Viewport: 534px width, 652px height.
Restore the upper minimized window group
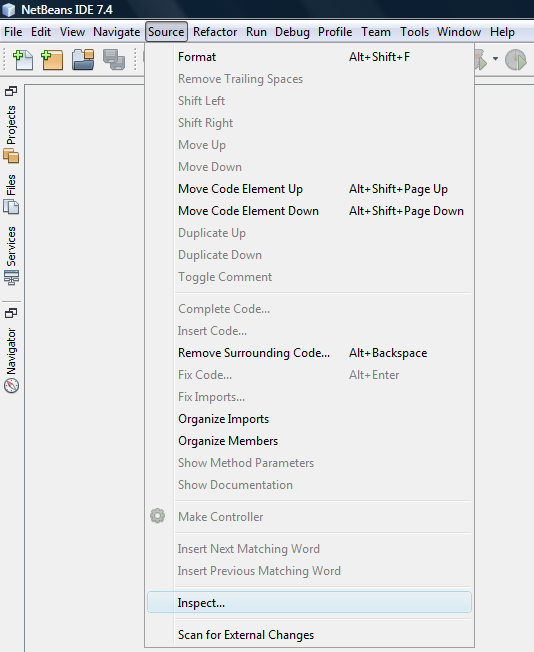pos(11,91)
